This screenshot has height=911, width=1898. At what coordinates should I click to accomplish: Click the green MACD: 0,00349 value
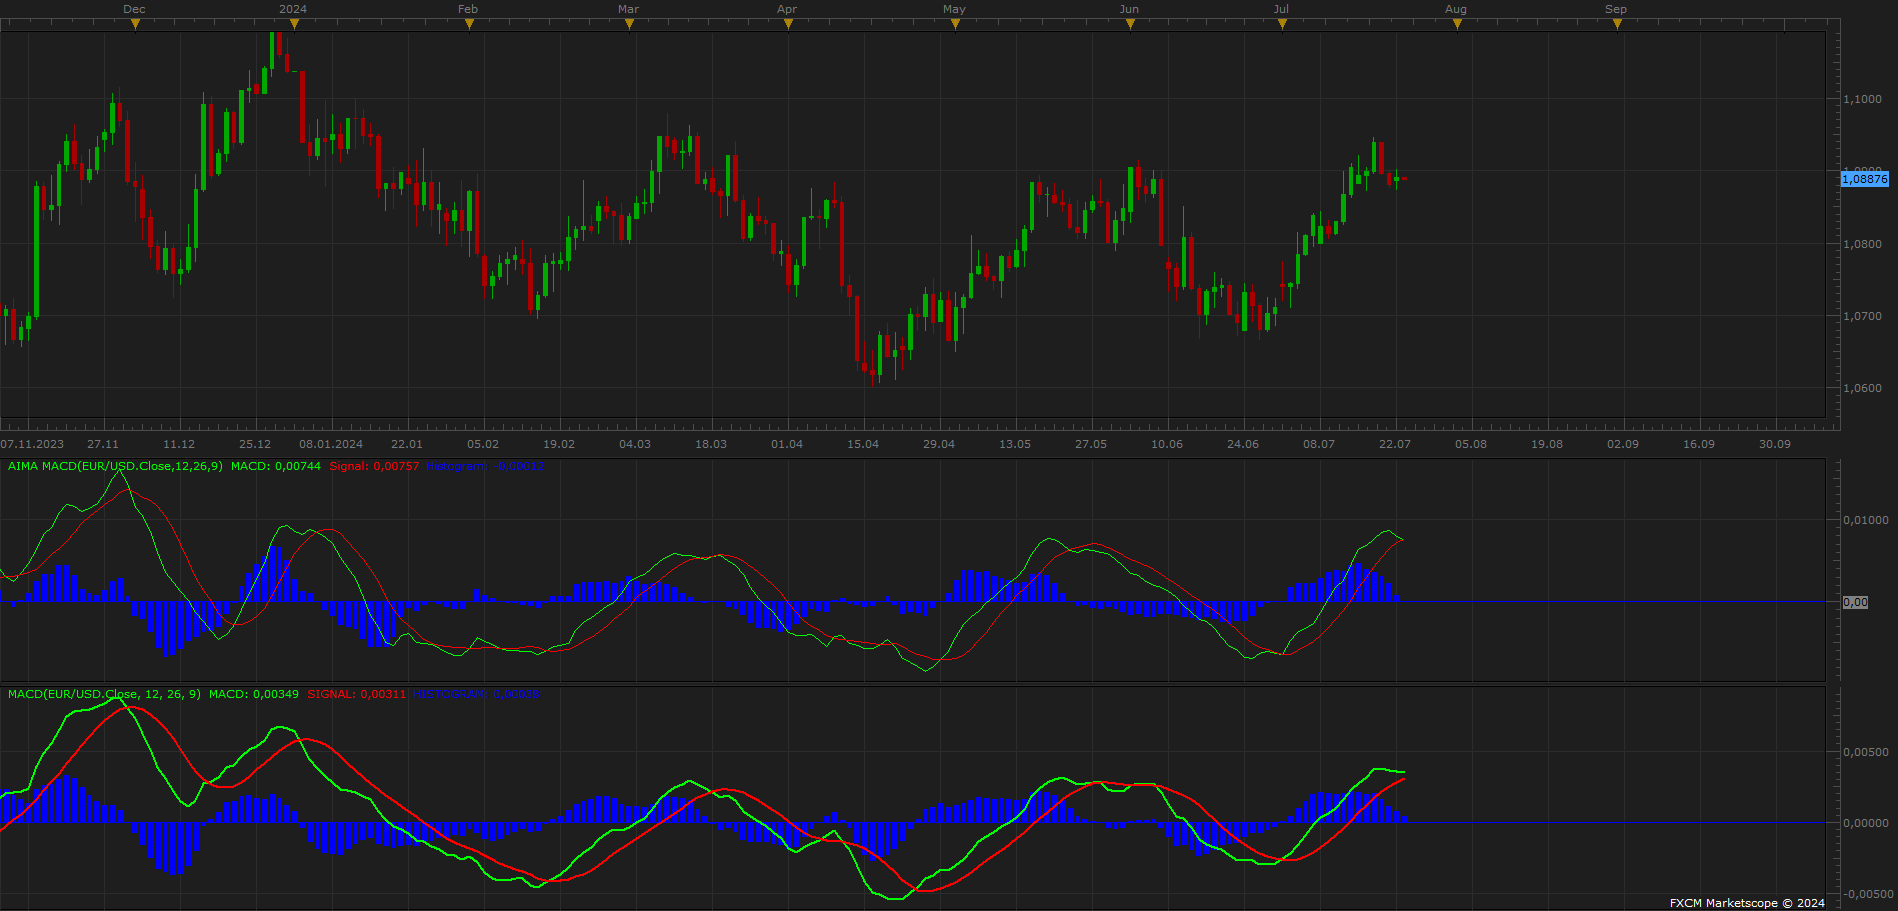pyautogui.click(x=254, y=694)
